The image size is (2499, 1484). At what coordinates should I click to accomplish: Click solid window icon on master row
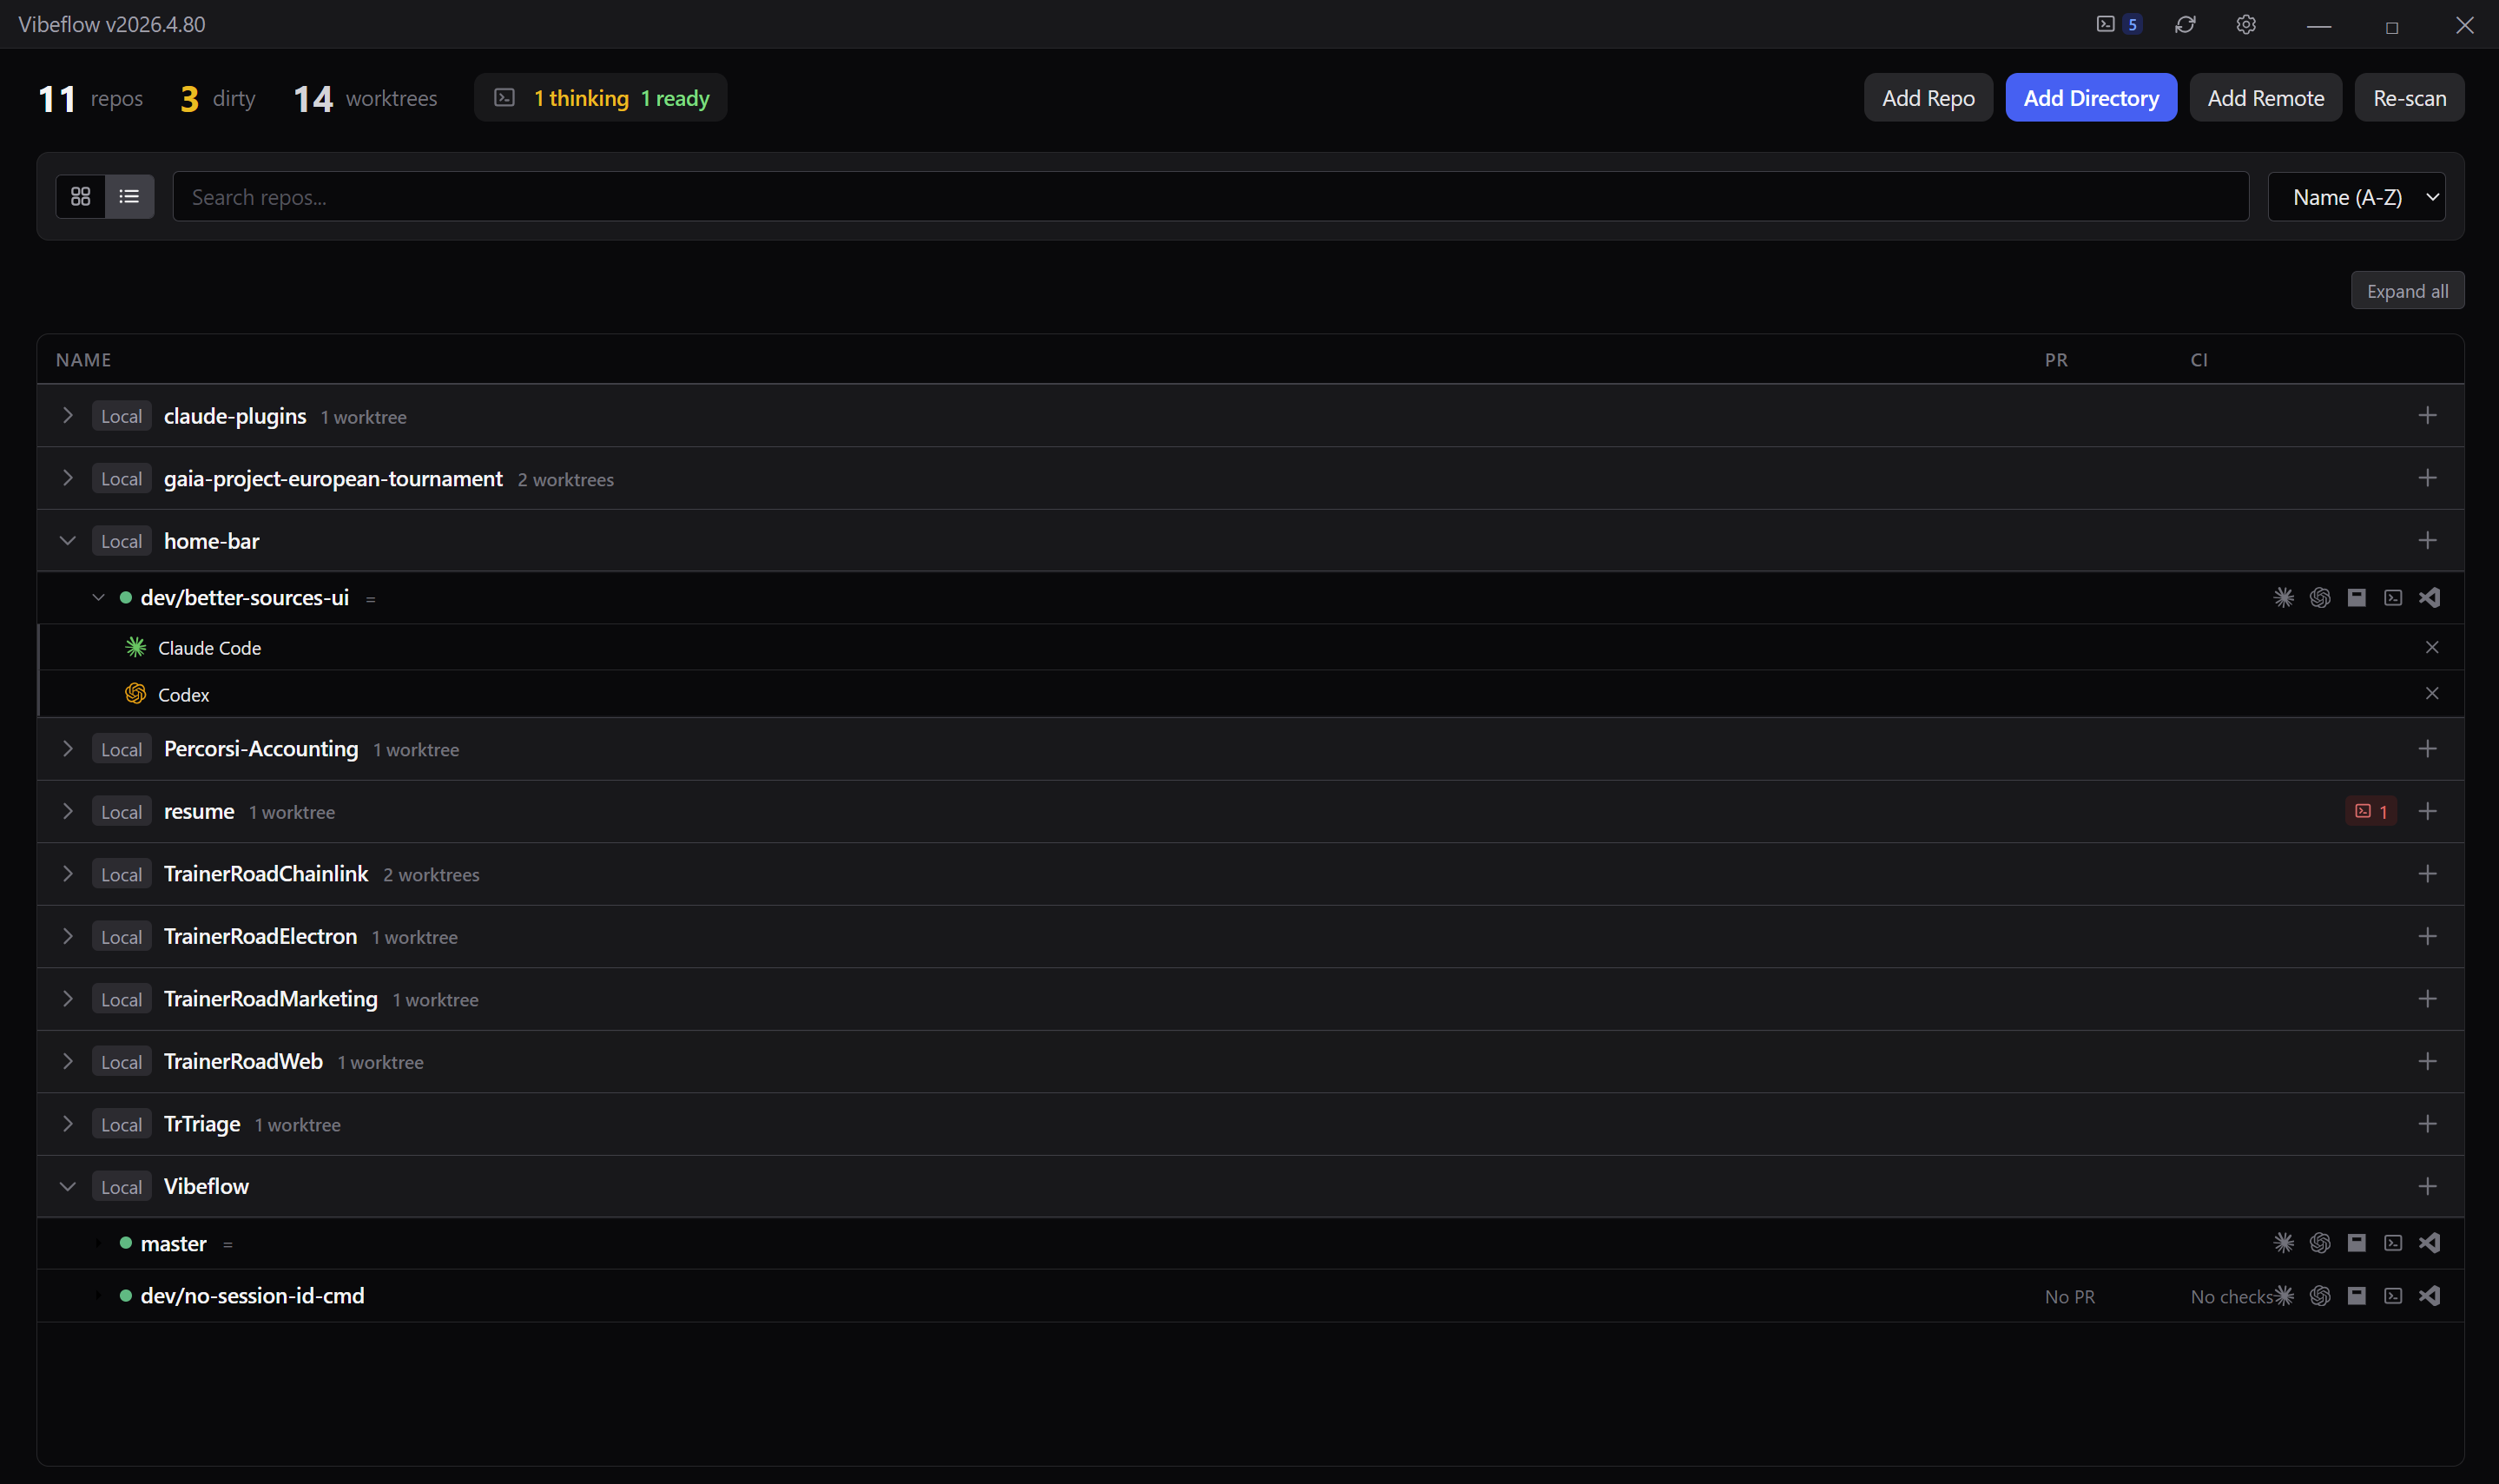tap(2357, 1243)
